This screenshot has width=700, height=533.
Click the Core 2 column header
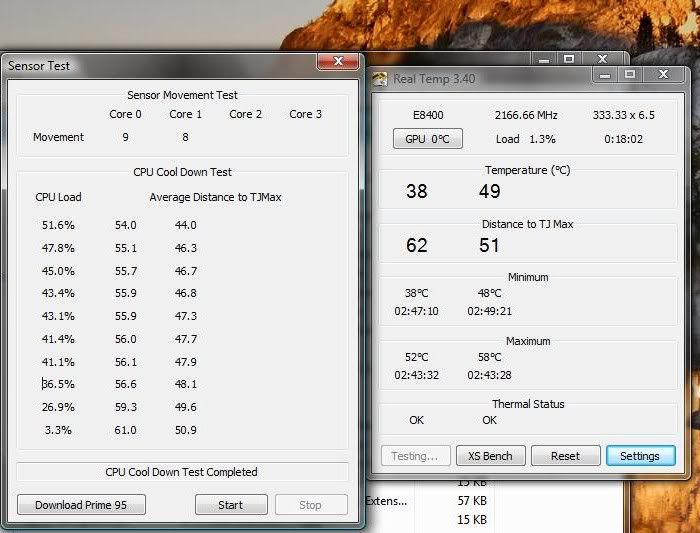(x=246, y=114)
